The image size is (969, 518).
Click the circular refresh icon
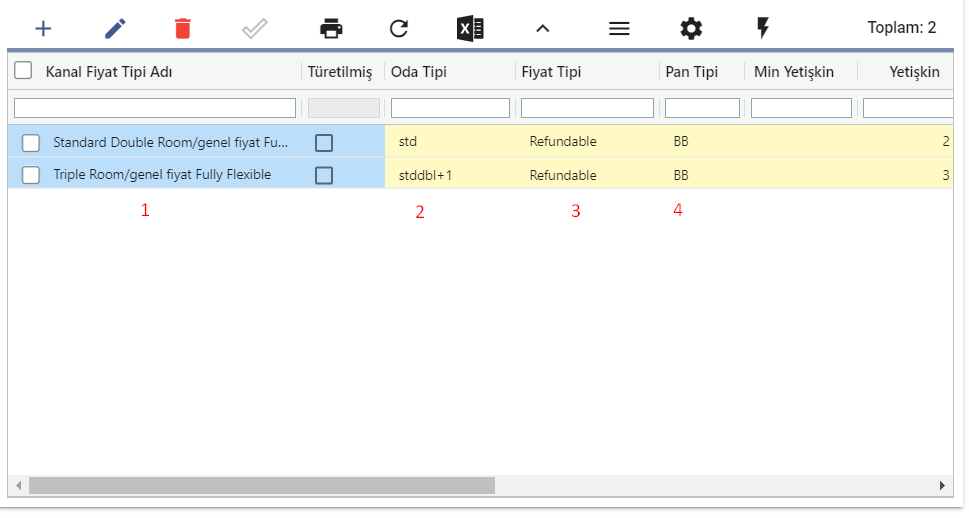click(399, 28)
